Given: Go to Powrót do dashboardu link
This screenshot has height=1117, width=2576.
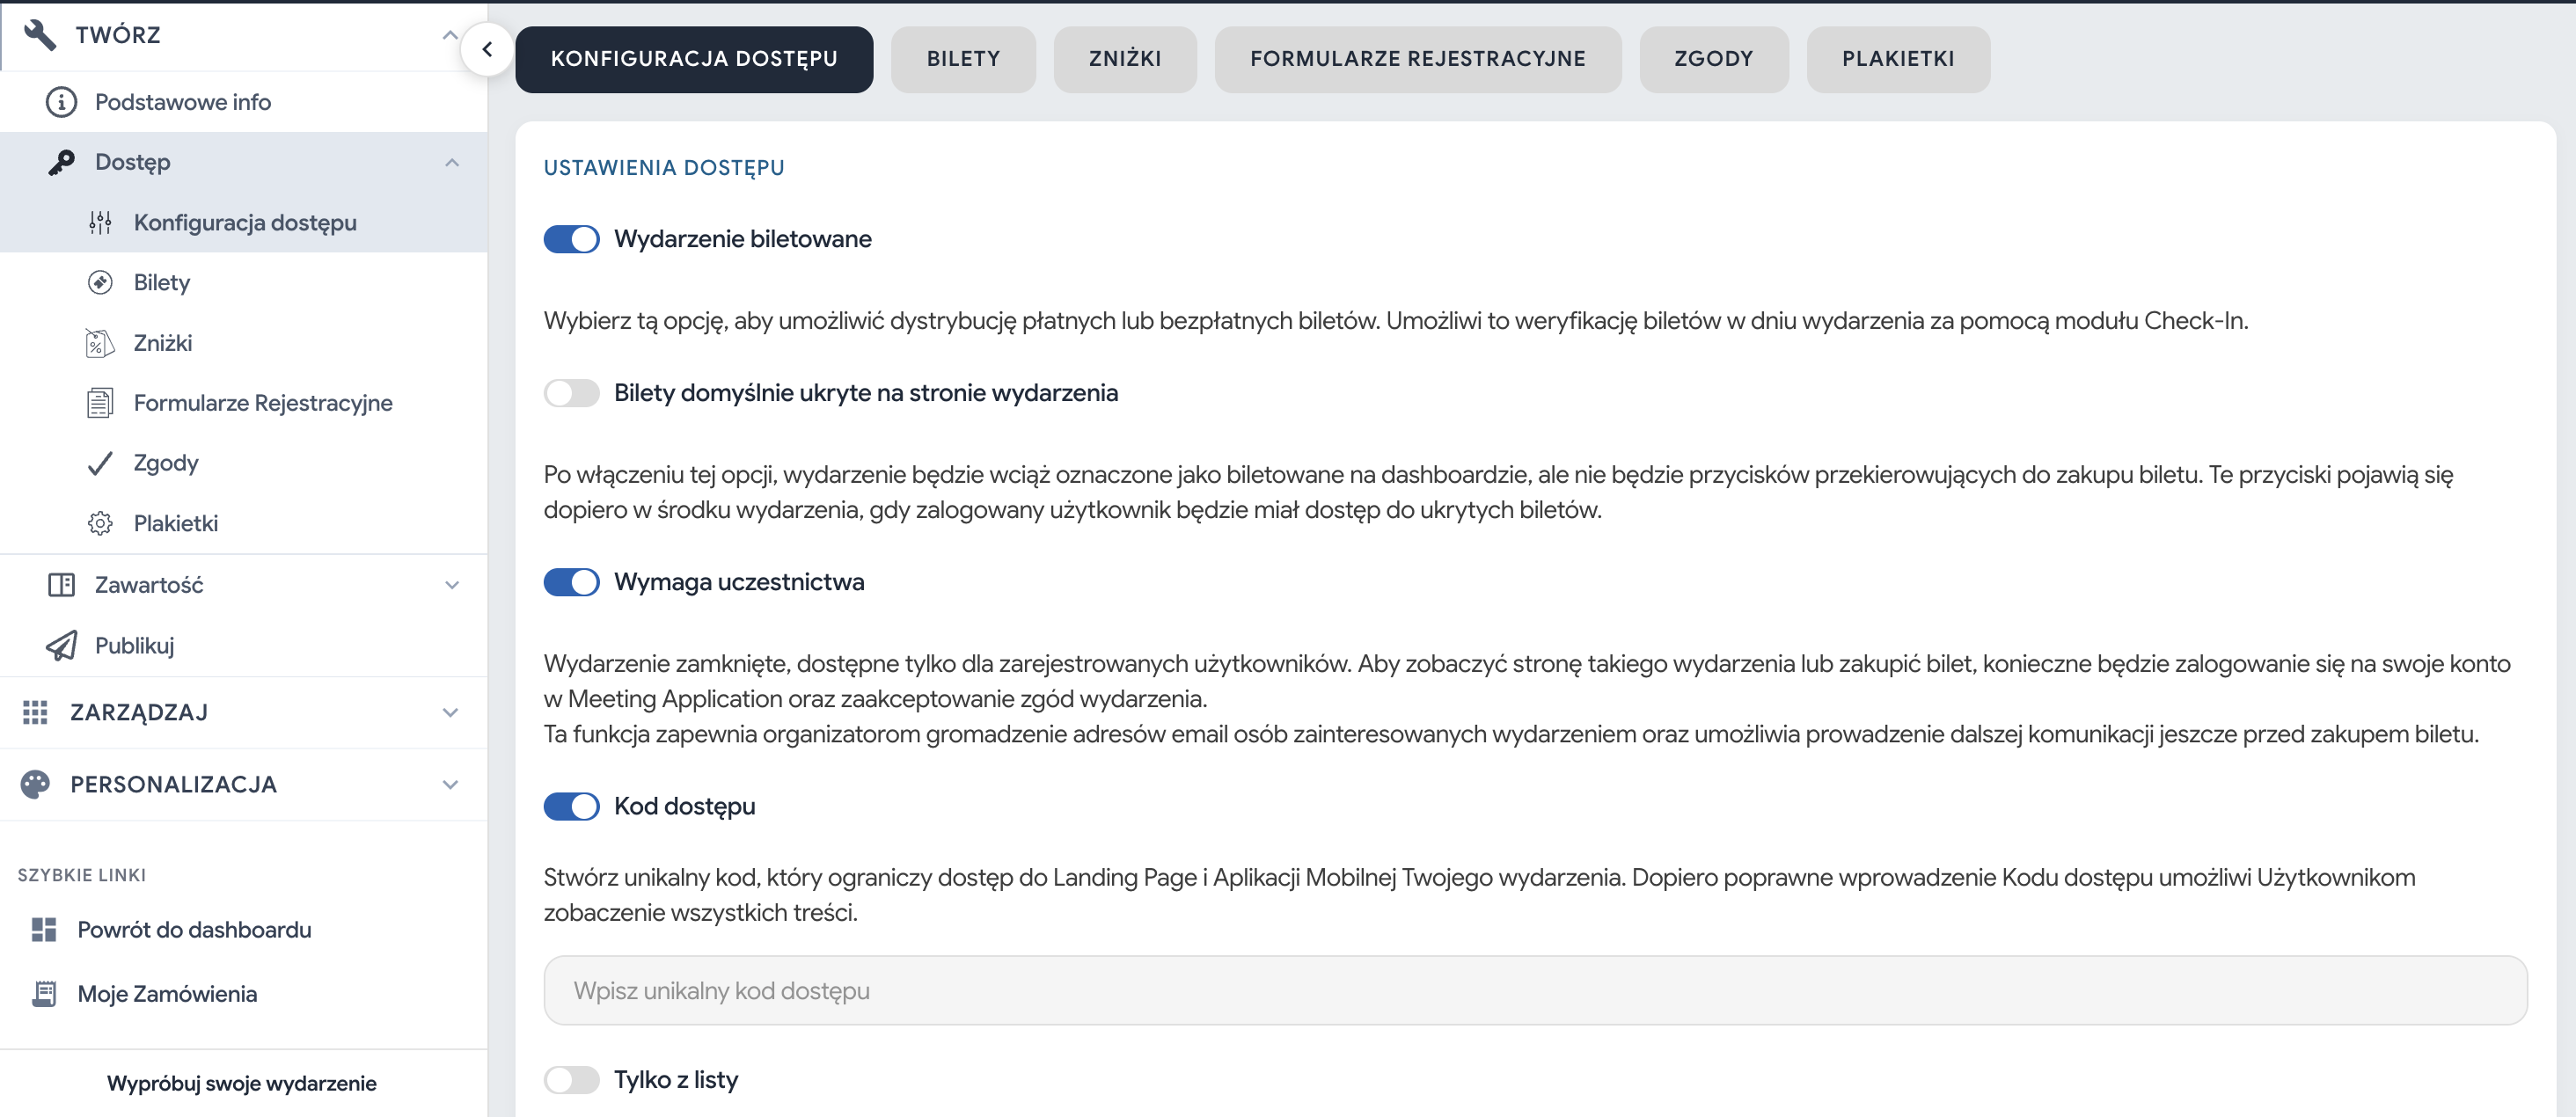Looking at the screenshot, I should [194, 930].
